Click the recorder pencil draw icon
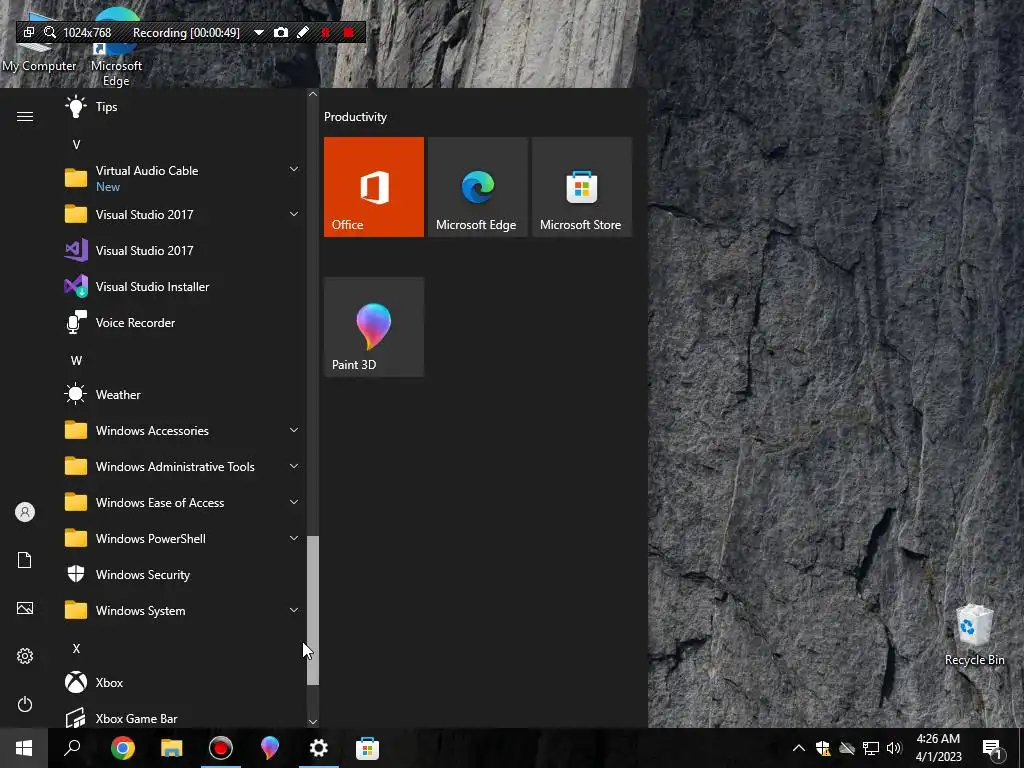1024x768 pixels. coord(303,32)
